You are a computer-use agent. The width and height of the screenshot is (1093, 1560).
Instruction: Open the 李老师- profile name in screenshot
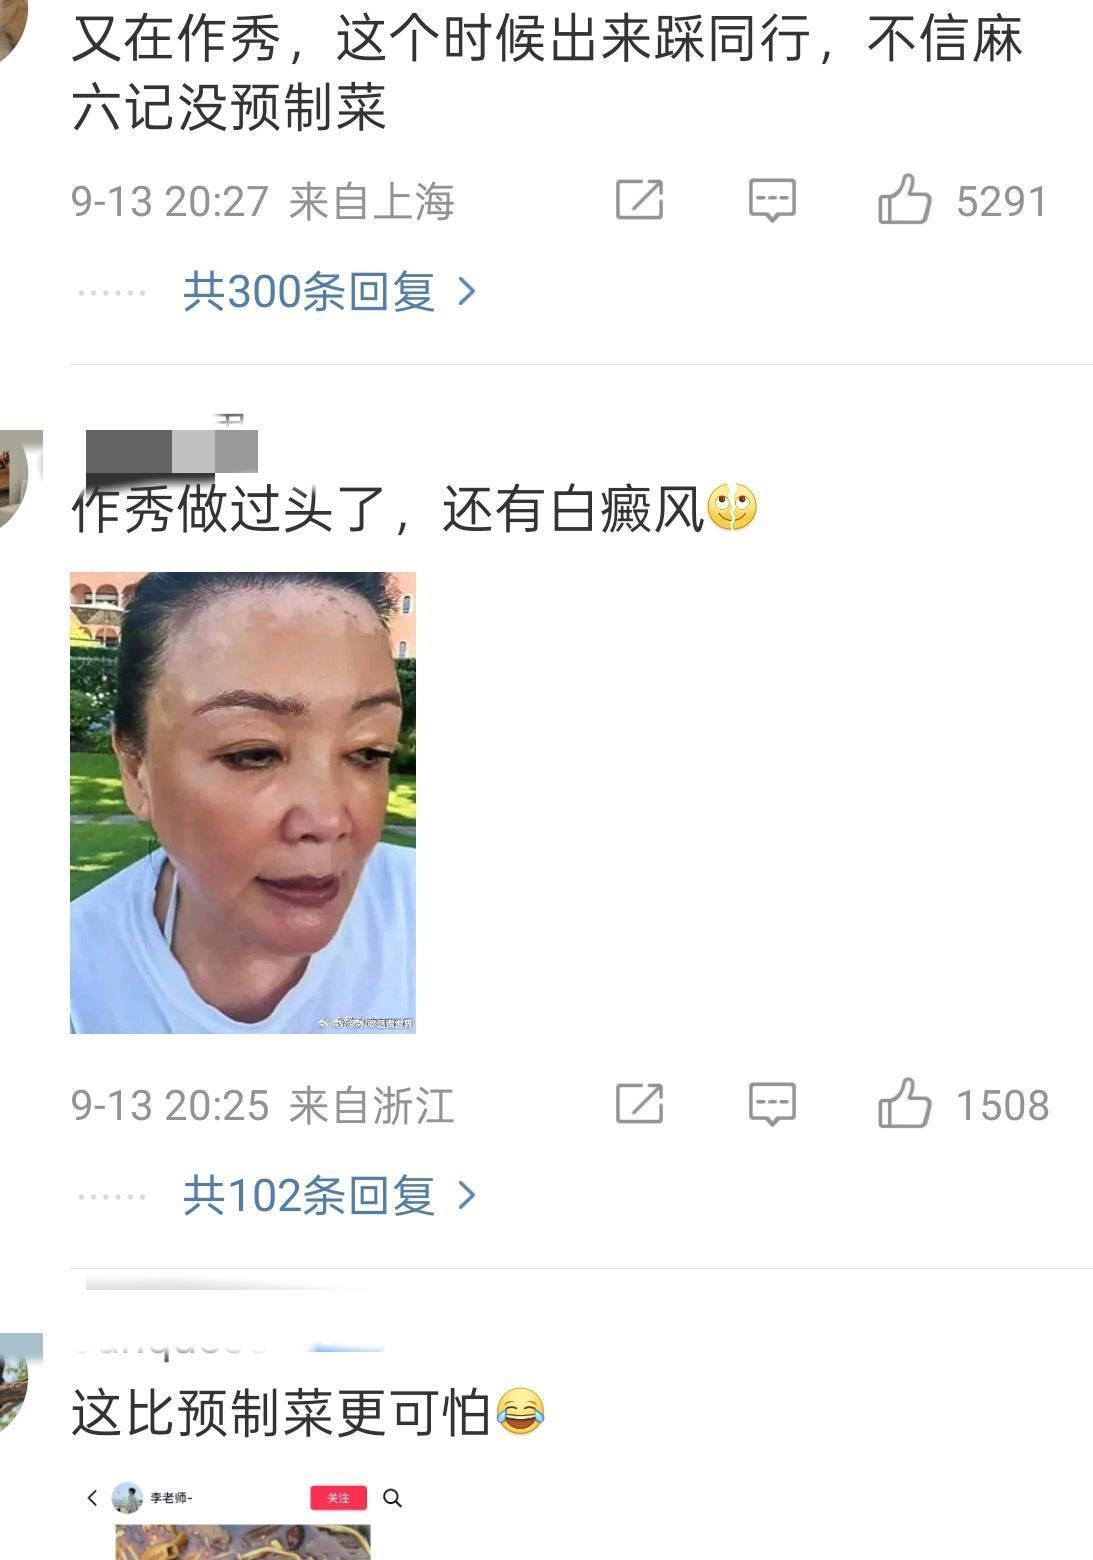tap(171, 1498)
